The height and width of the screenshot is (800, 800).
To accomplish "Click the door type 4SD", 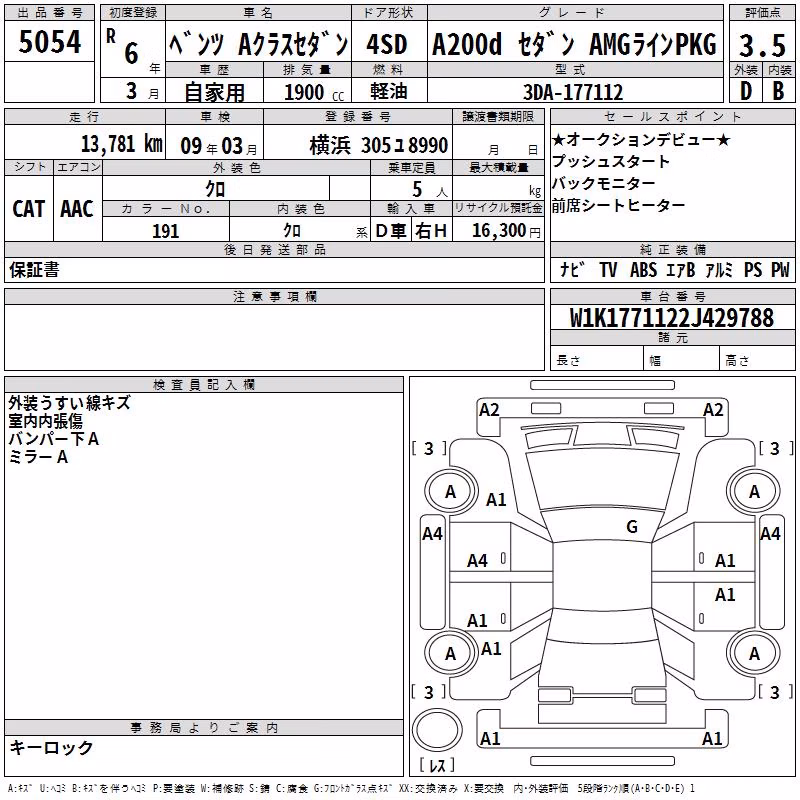I will (387, 45).
